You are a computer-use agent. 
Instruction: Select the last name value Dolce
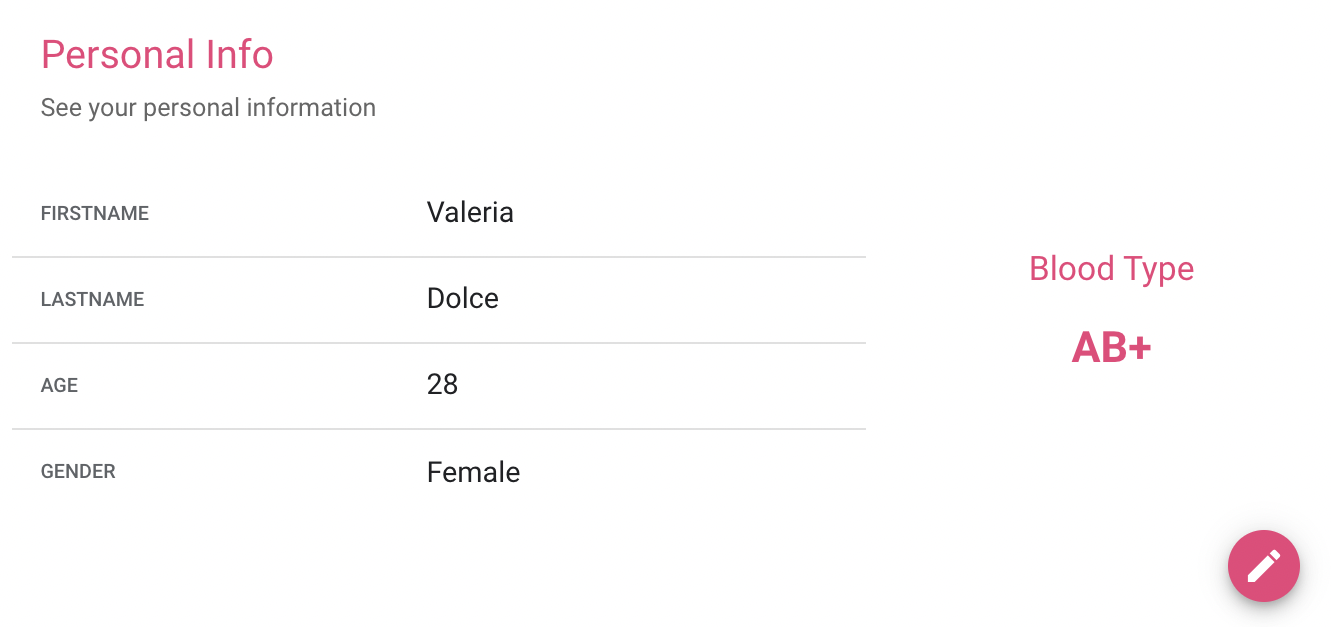[x=462, y=299]
